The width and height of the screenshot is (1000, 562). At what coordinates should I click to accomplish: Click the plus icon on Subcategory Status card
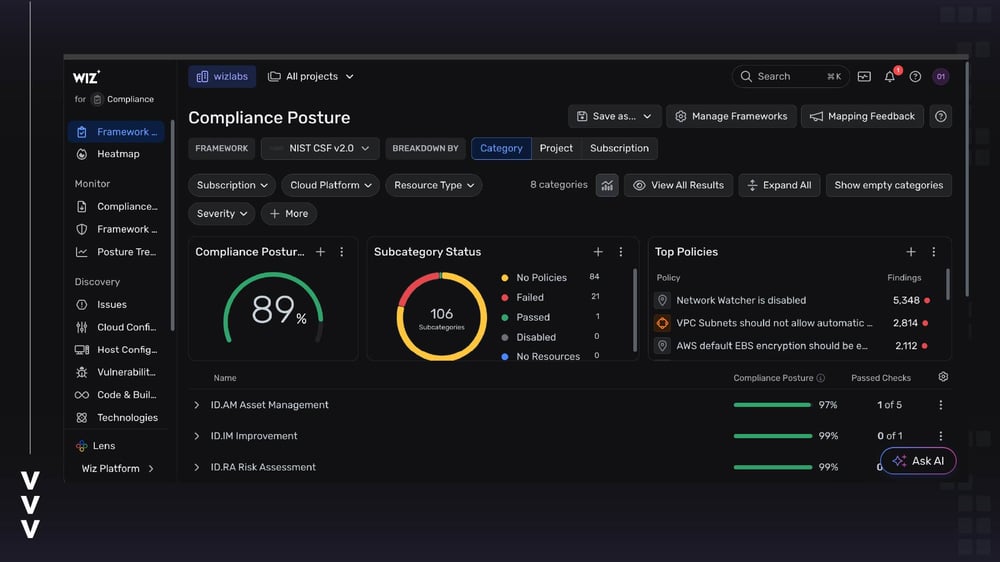[x=598, y=252]
